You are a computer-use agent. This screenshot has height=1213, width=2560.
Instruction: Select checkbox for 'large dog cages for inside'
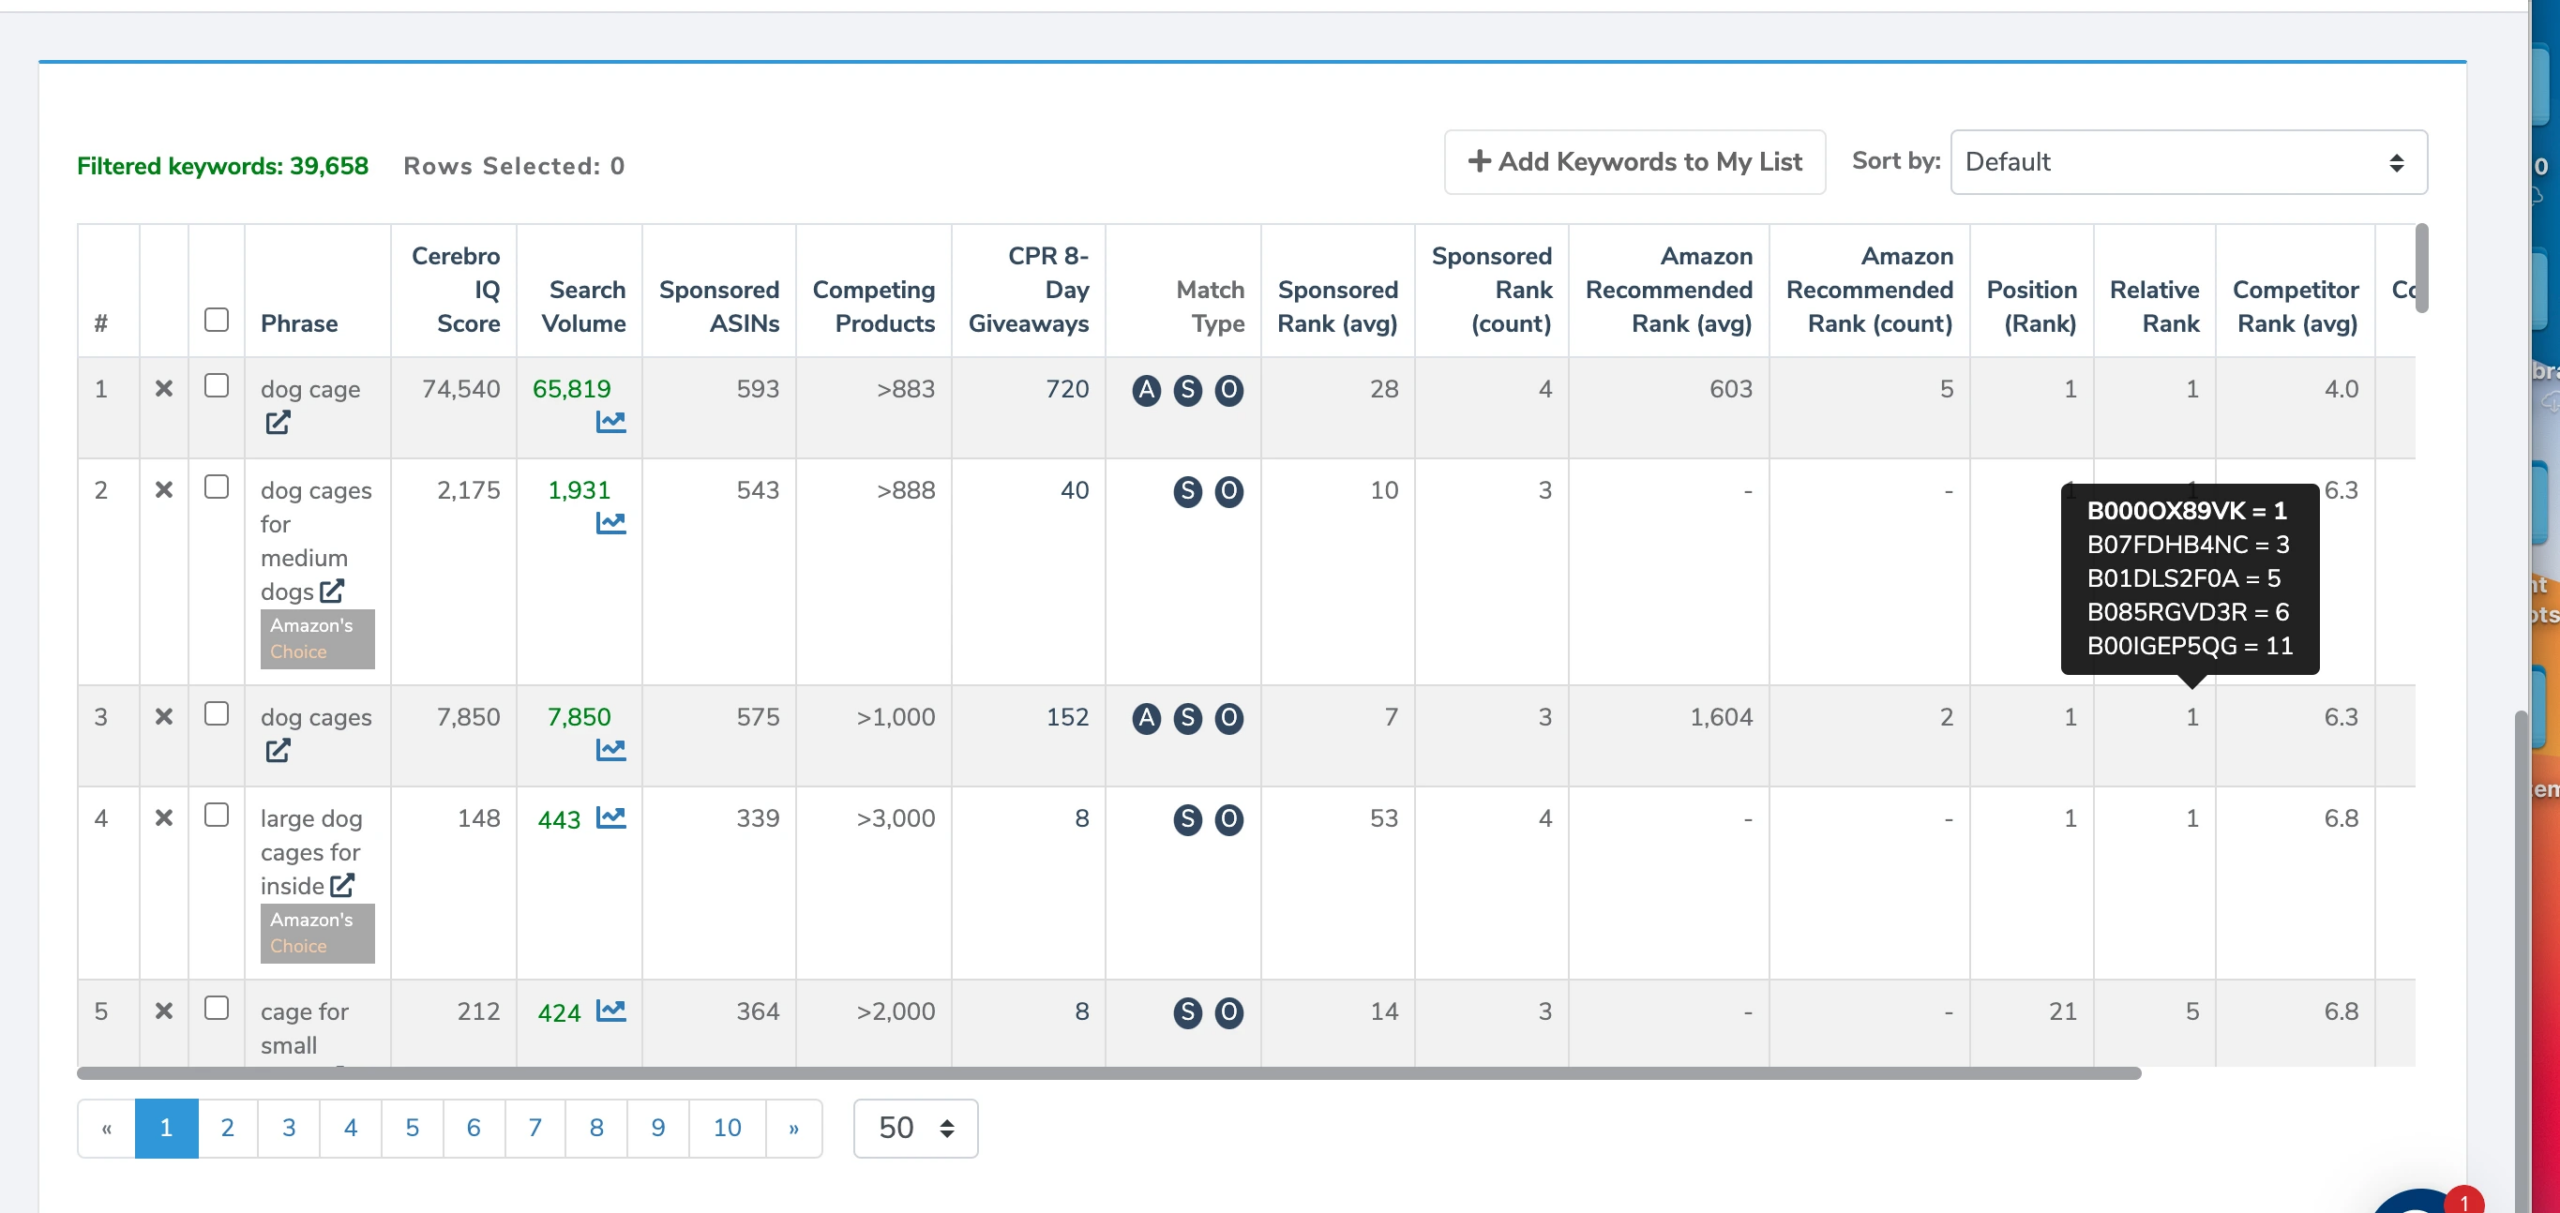pyautogui.click(x=216, y=815)
